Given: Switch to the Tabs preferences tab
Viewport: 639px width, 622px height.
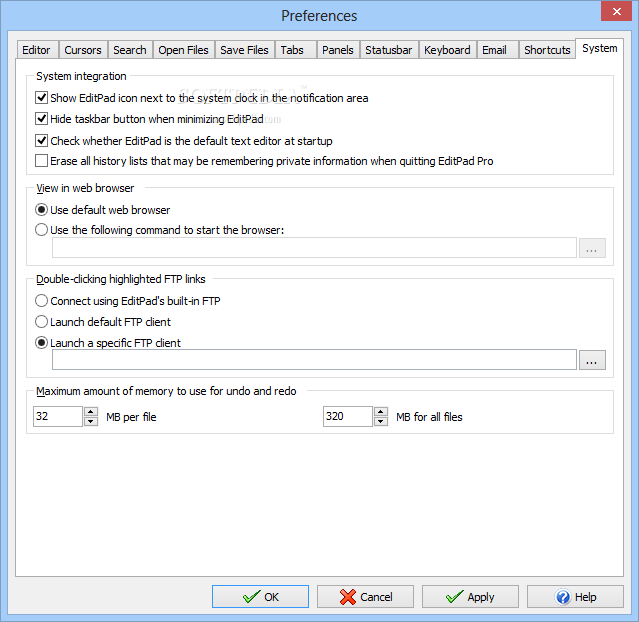Looking at the screenshot, I should (295, 50).
